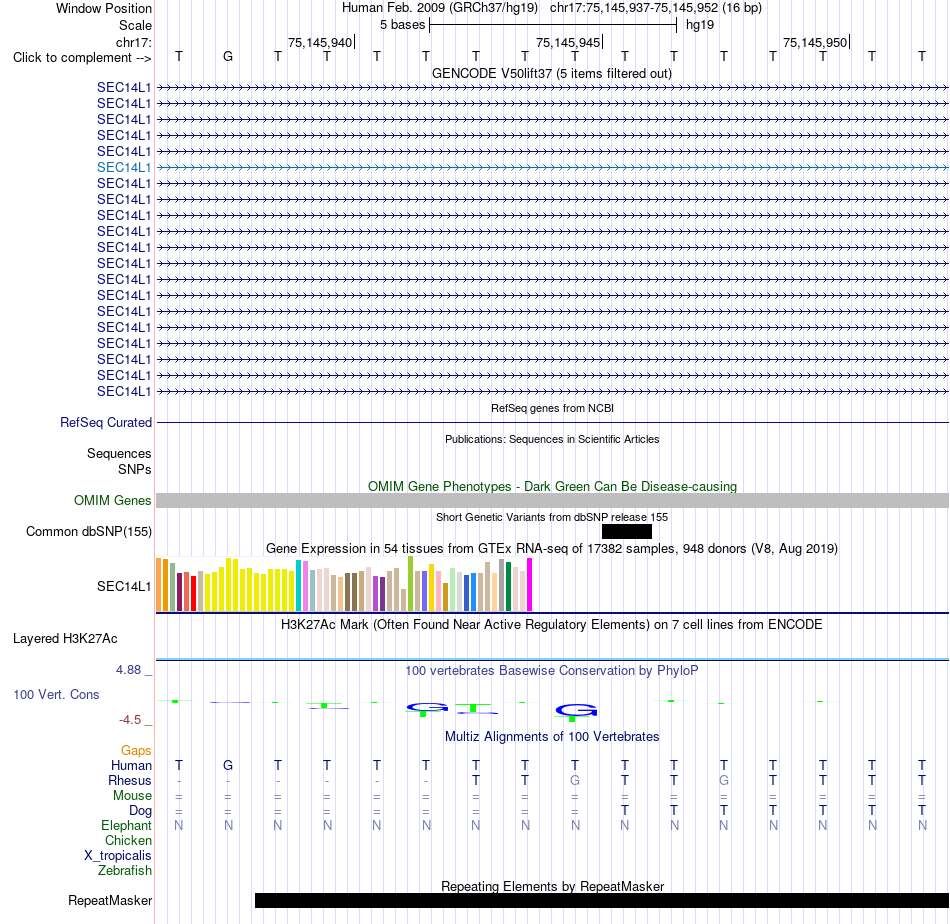This screenshot has height=924, width=950.
Task: Select the black dbSNP variant block
Action: [x=627, y=531]
